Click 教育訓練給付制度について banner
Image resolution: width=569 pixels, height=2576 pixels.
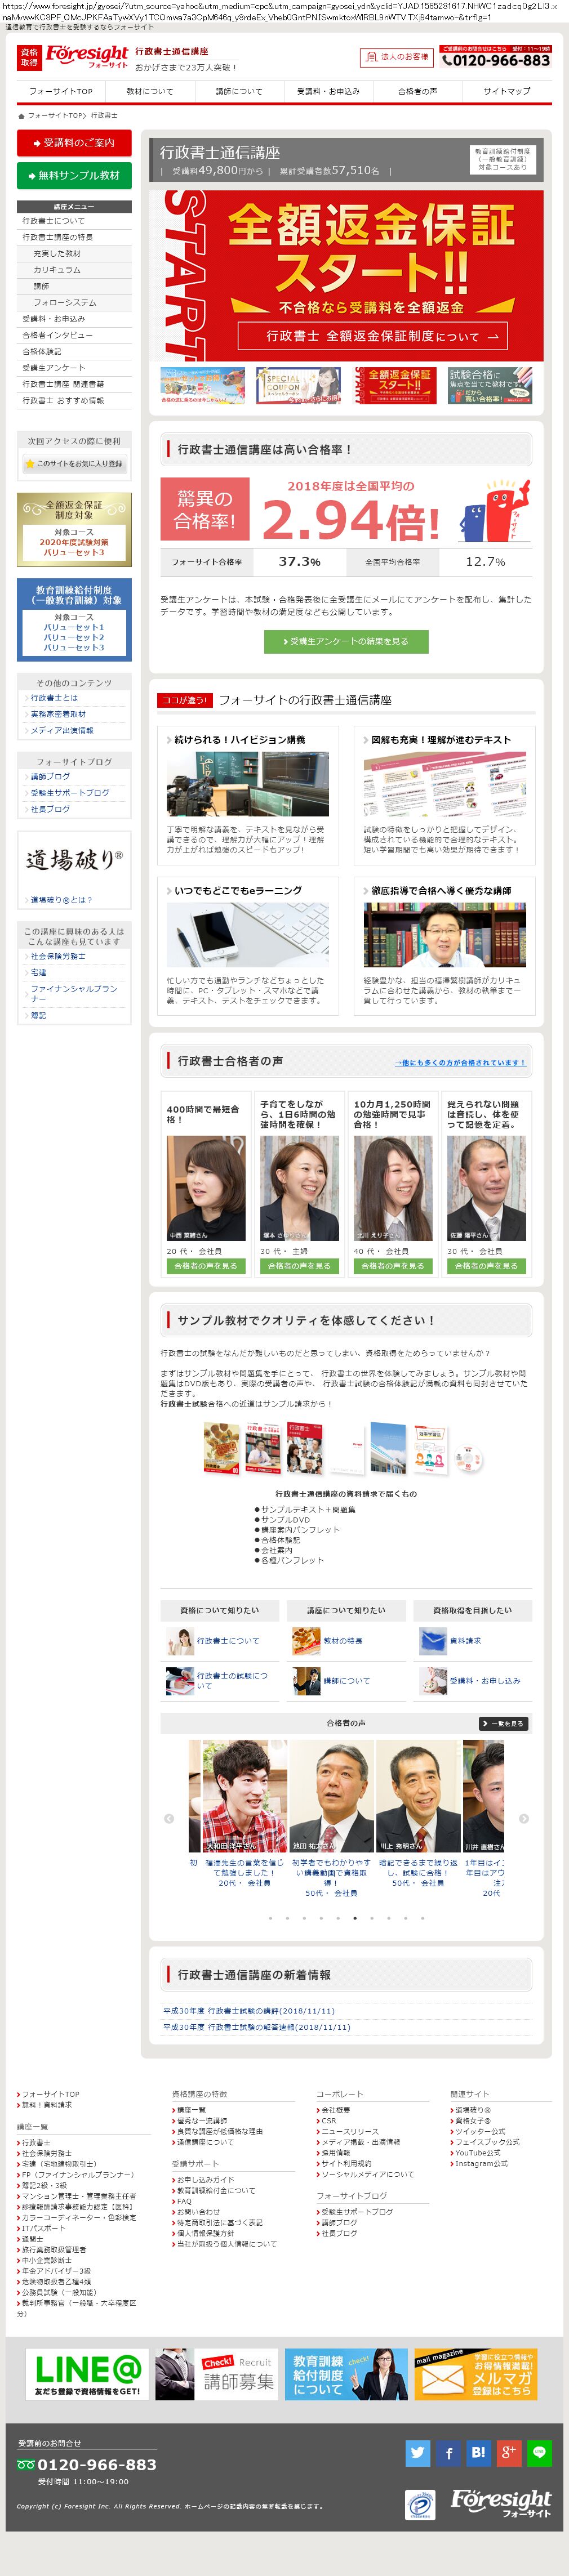347,2375
